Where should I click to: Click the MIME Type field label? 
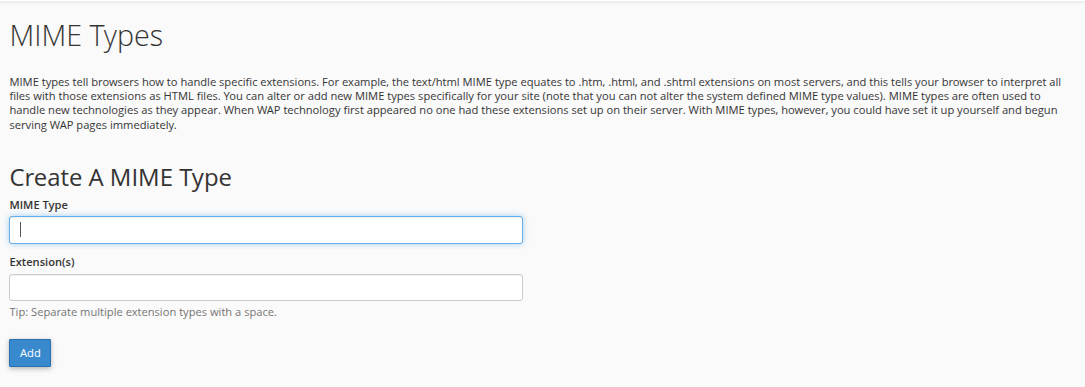[39, 205]
